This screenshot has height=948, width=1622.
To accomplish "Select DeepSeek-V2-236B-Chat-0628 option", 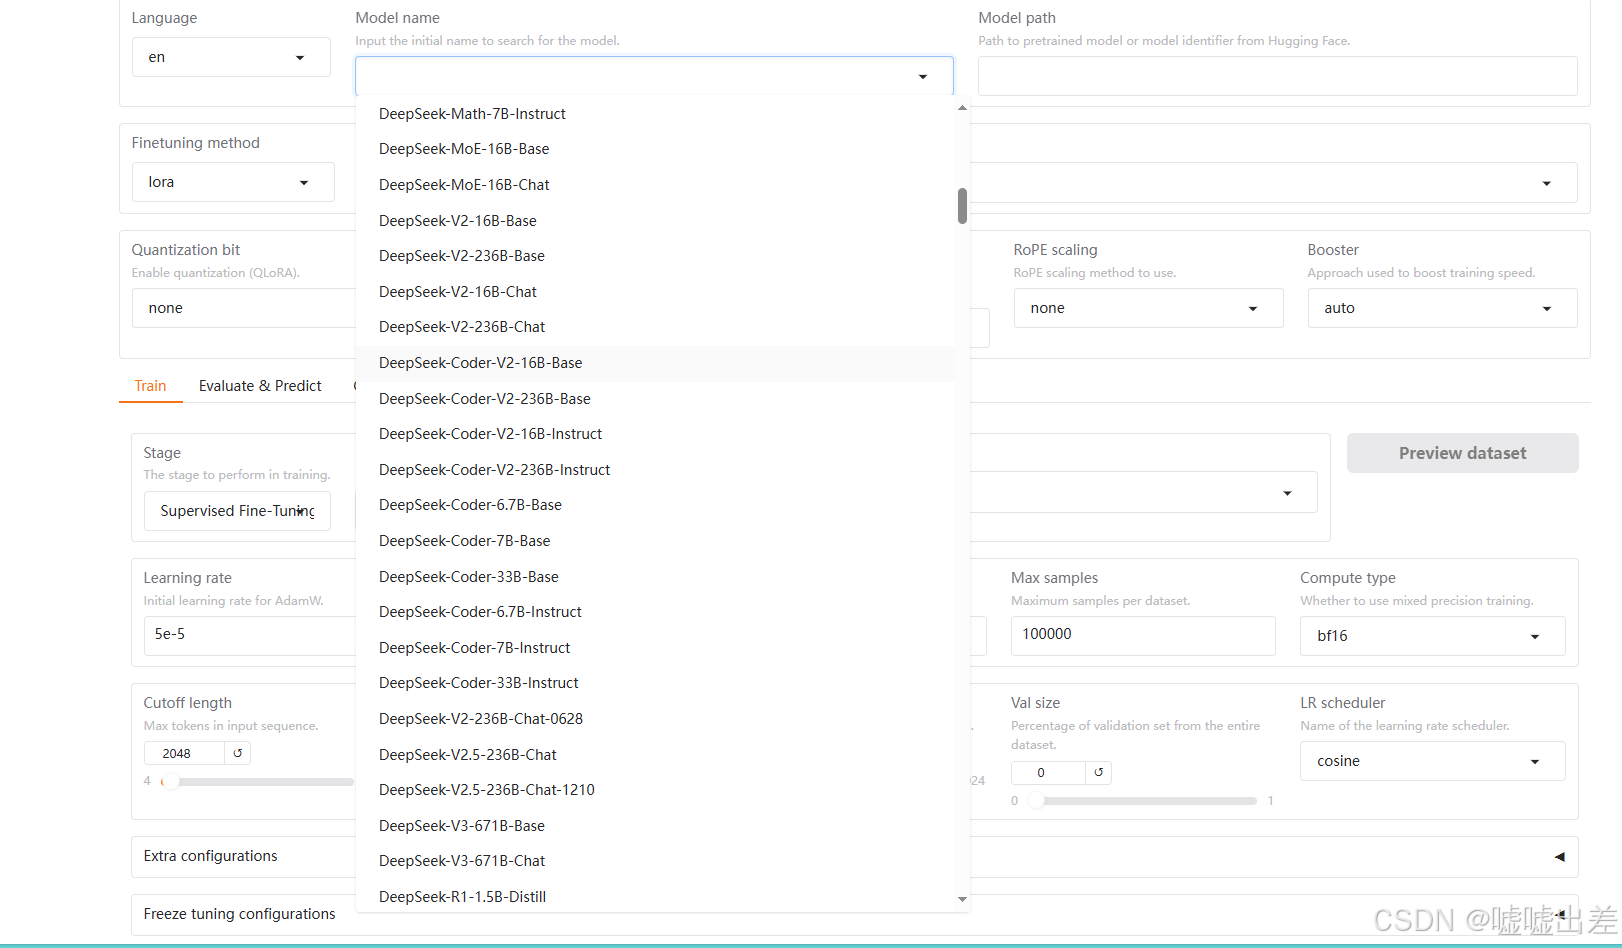I will (655, 719).
